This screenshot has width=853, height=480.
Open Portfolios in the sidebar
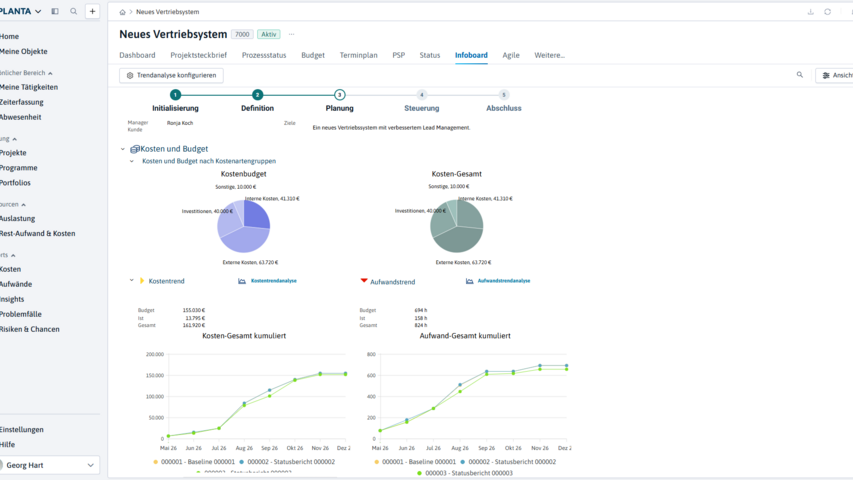(x=15, y=183)
